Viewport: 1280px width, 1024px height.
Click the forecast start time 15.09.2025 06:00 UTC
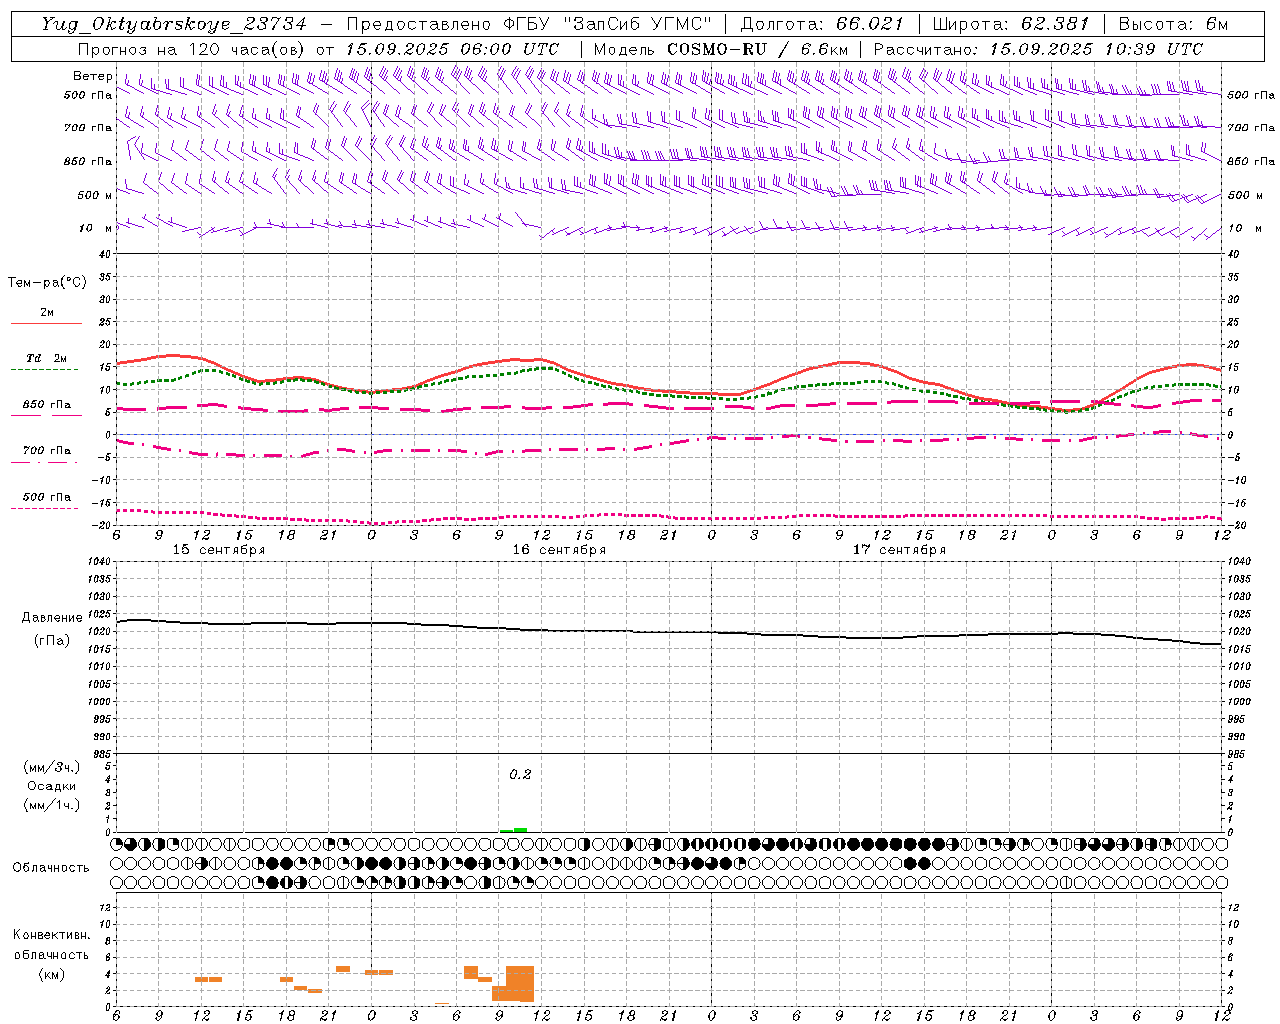point(452,49)
